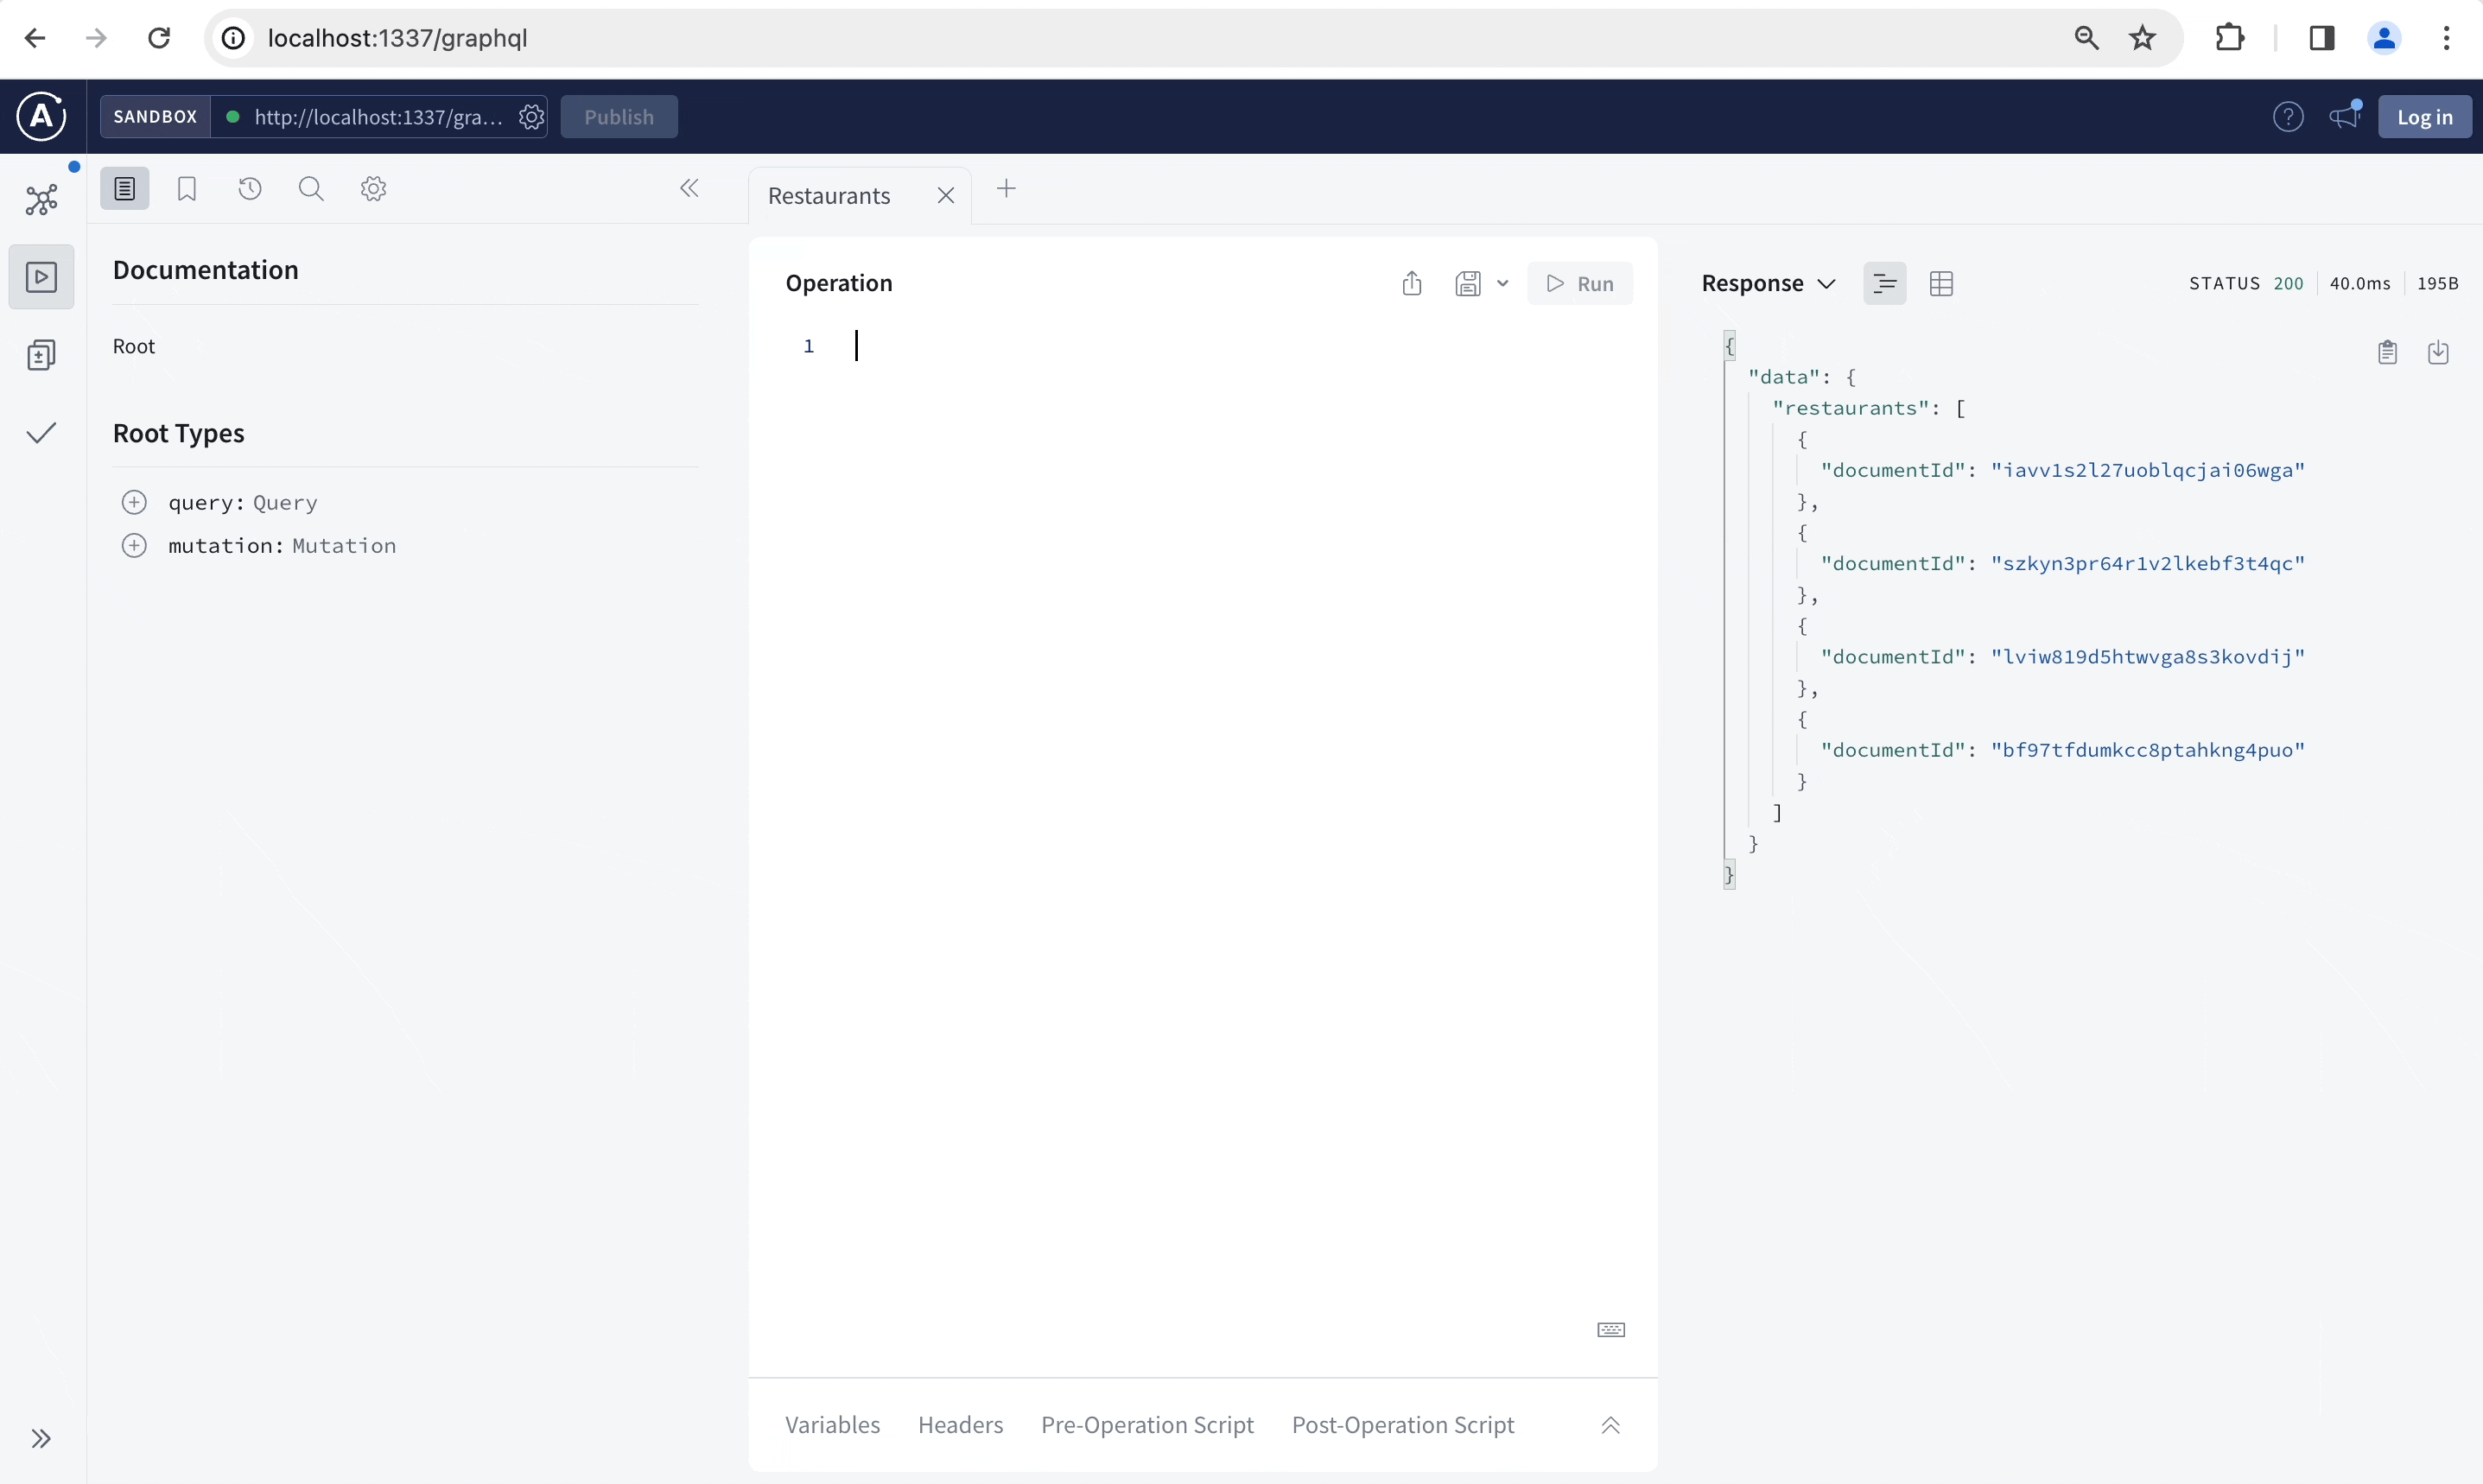Expand the mutation: Mutation root type
Image resolution: width=2483 pixels, height=1484 pixels.
tap(134, 546)
